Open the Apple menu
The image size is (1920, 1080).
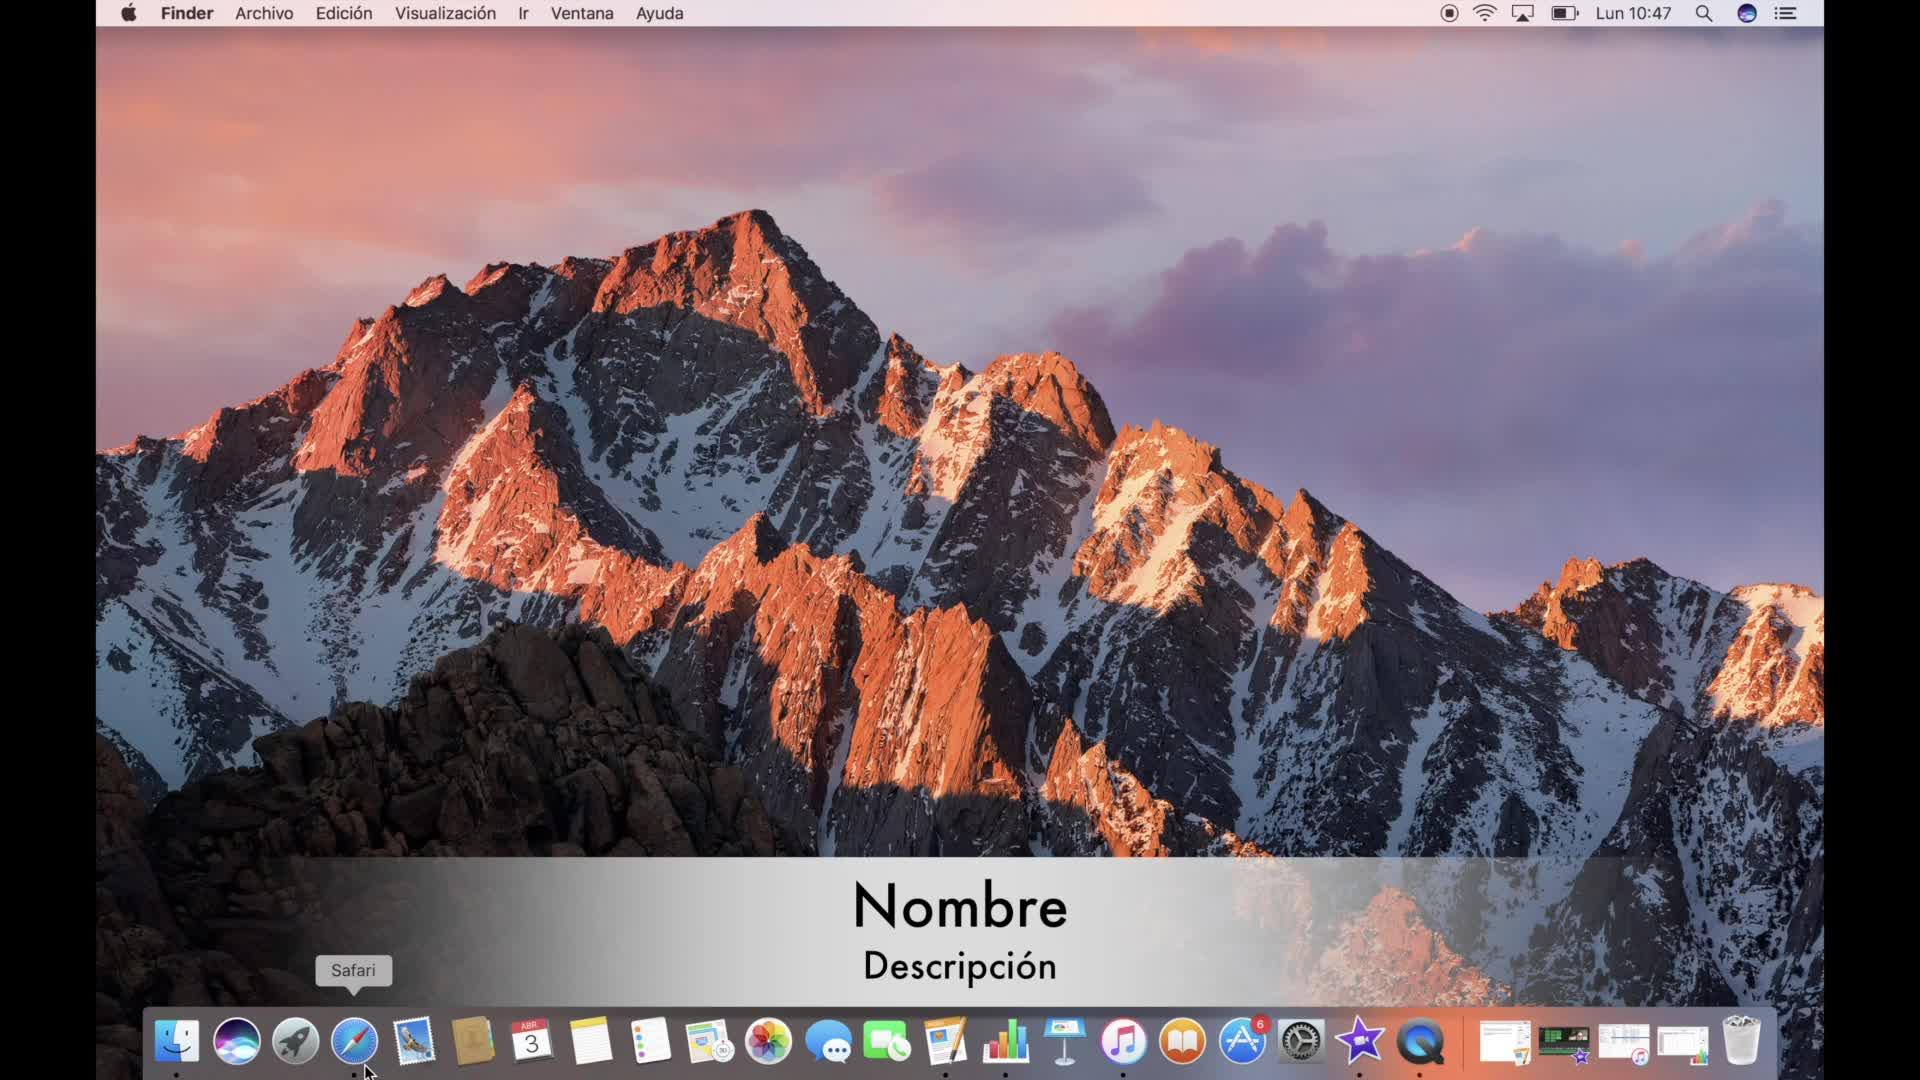[129, 13]
